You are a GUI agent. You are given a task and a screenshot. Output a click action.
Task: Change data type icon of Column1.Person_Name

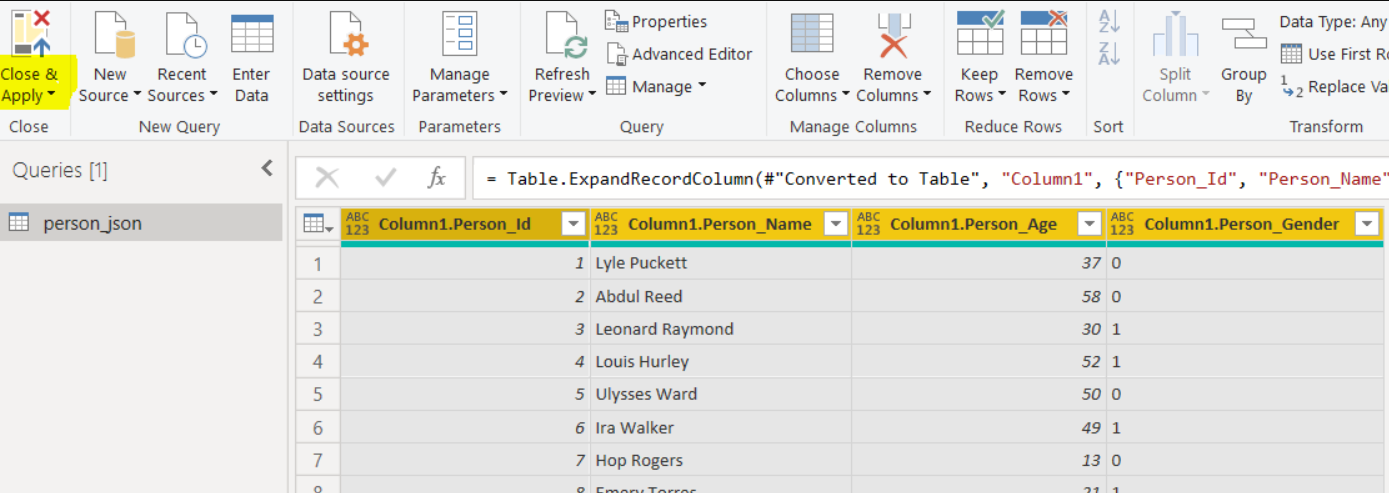tap(607, 224)
